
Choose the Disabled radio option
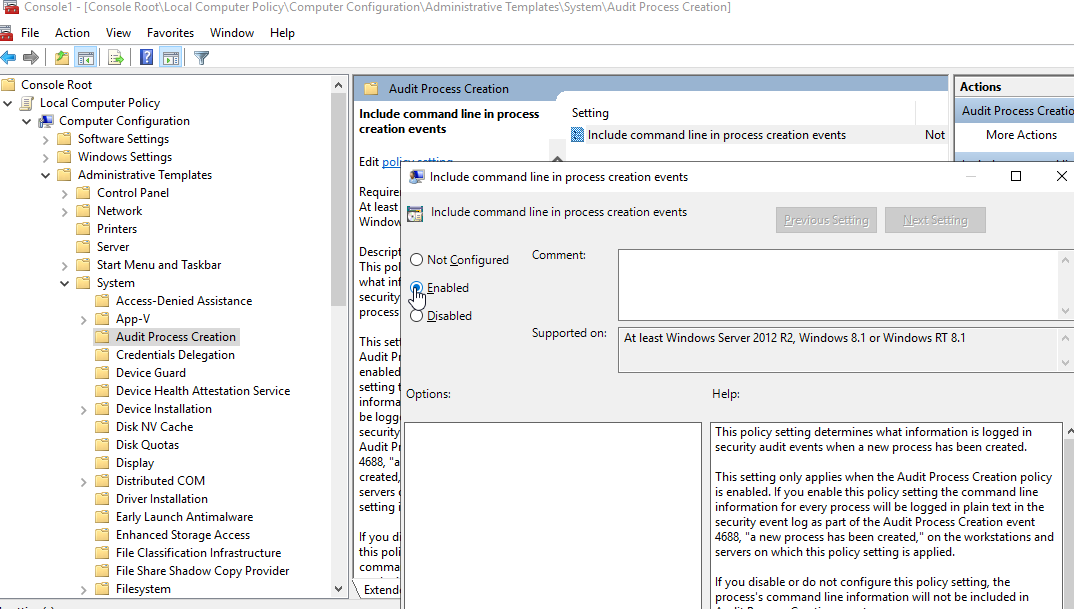(417, 316)
